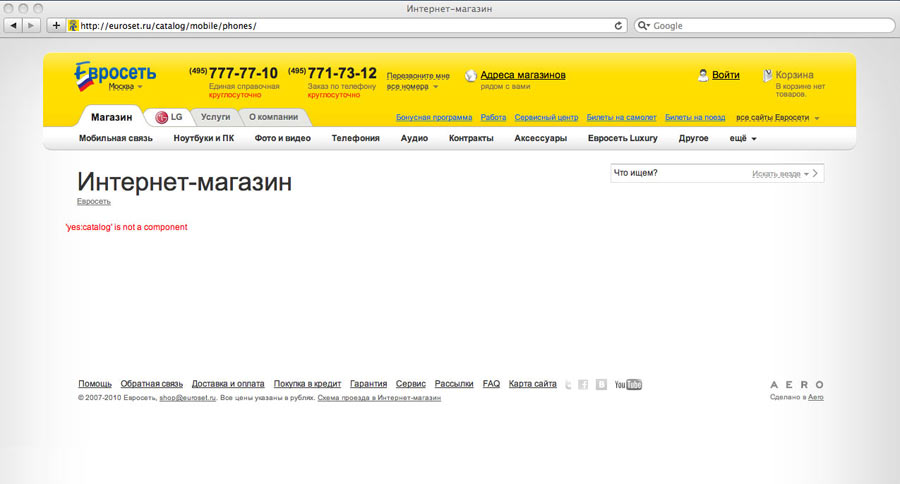
Task: Open the Twitter icon in footer
Action: [568, 385]
